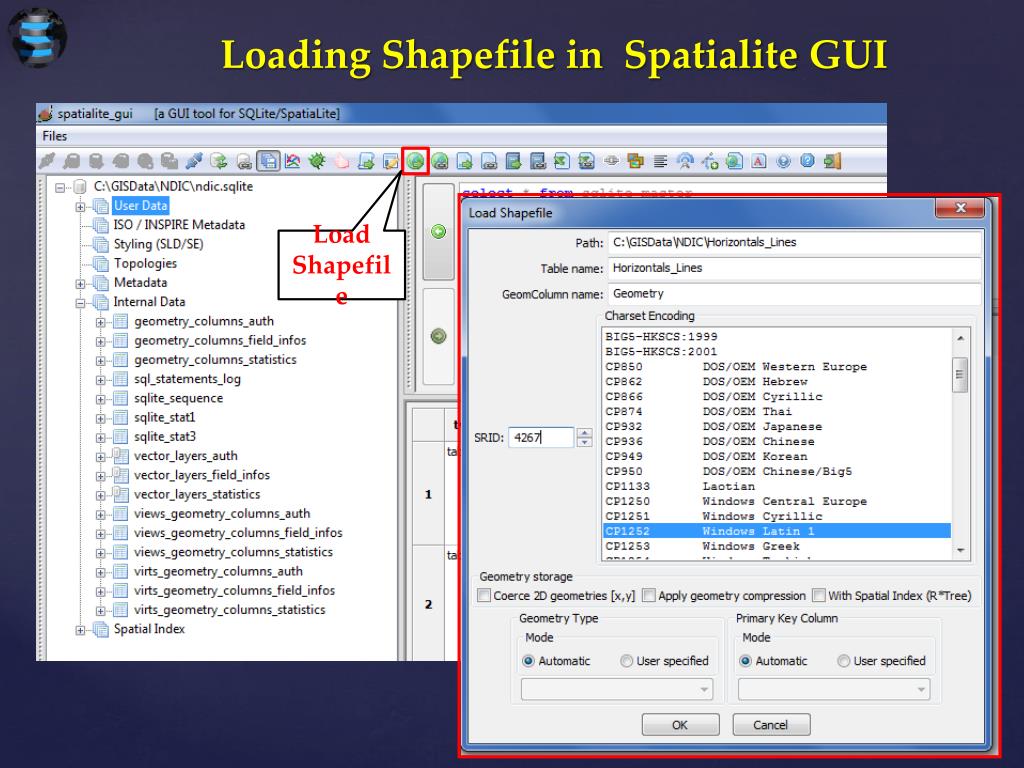
Task: Click charset list scroll down arrow
Action: [960, 551]
